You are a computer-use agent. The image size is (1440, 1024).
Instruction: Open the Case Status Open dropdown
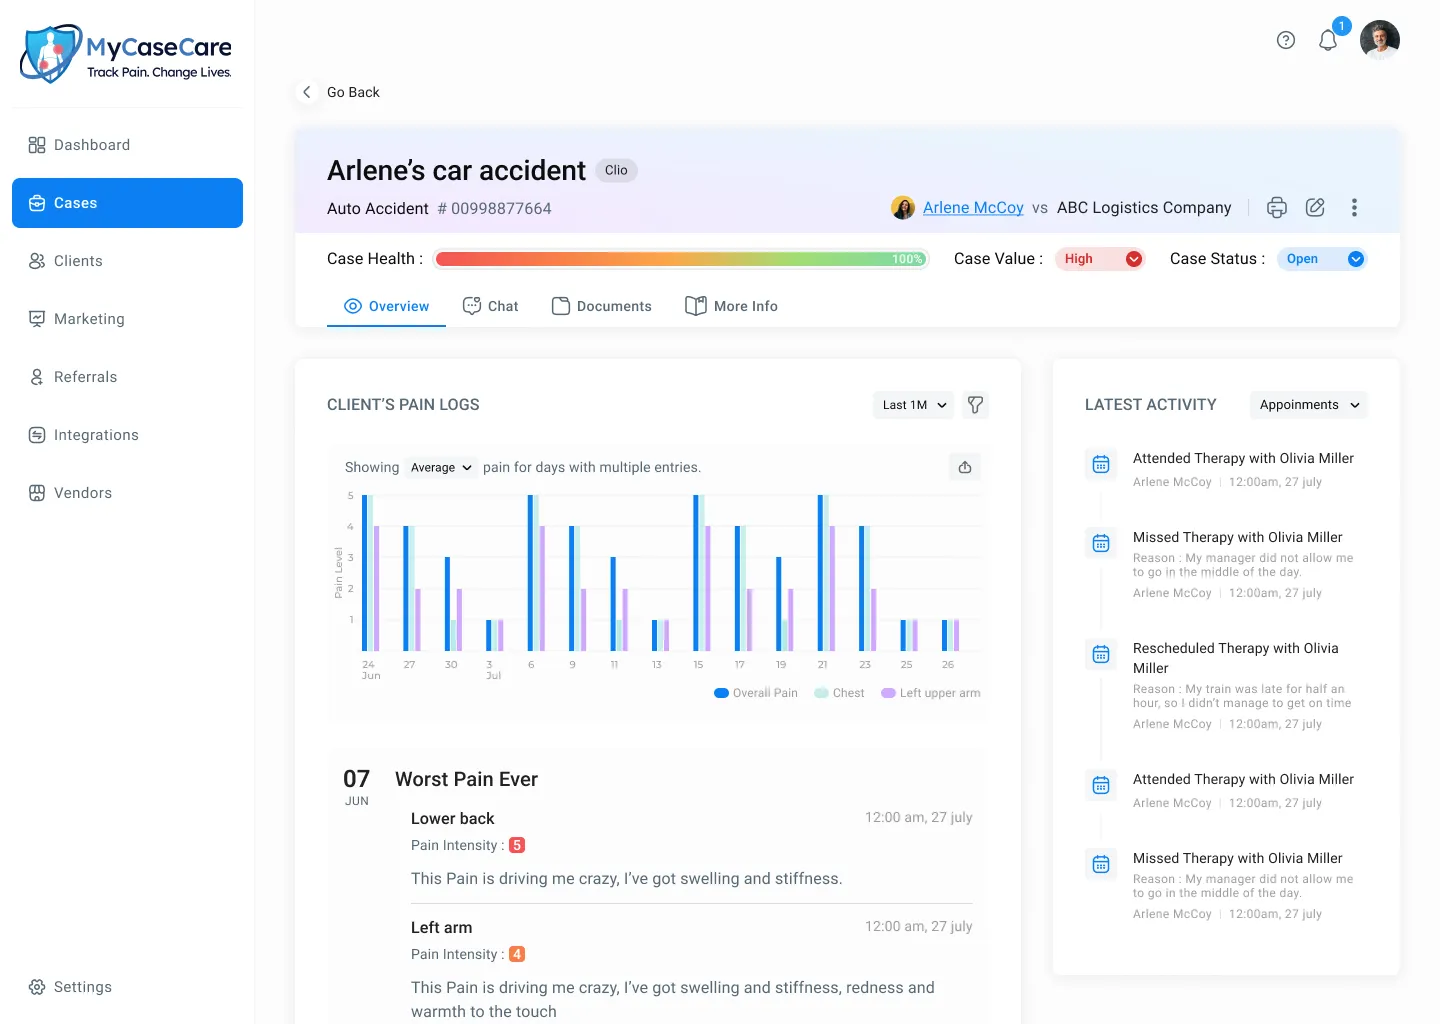click(x=1322, y=259)
